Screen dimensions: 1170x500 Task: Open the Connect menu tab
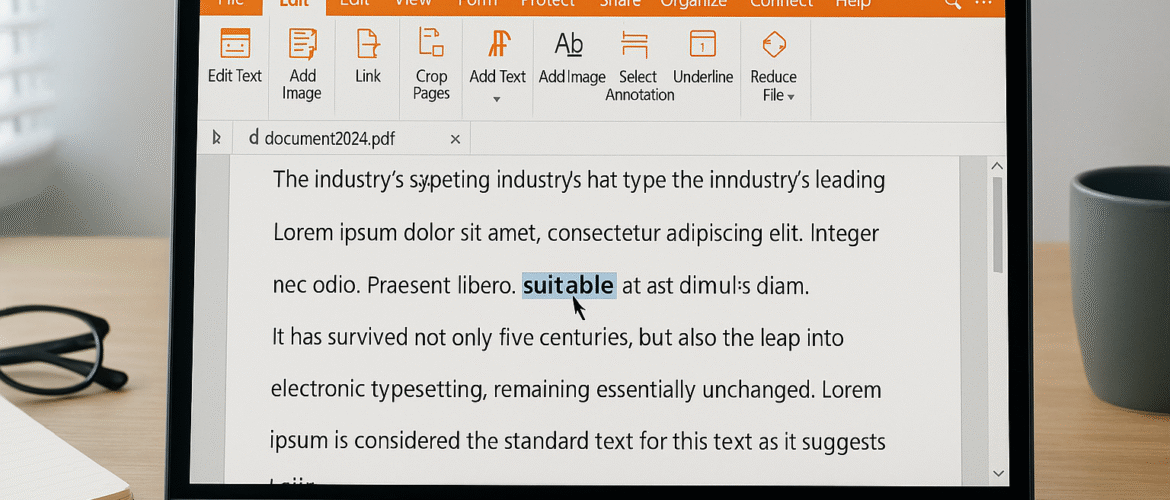click(x=780, y=3)
